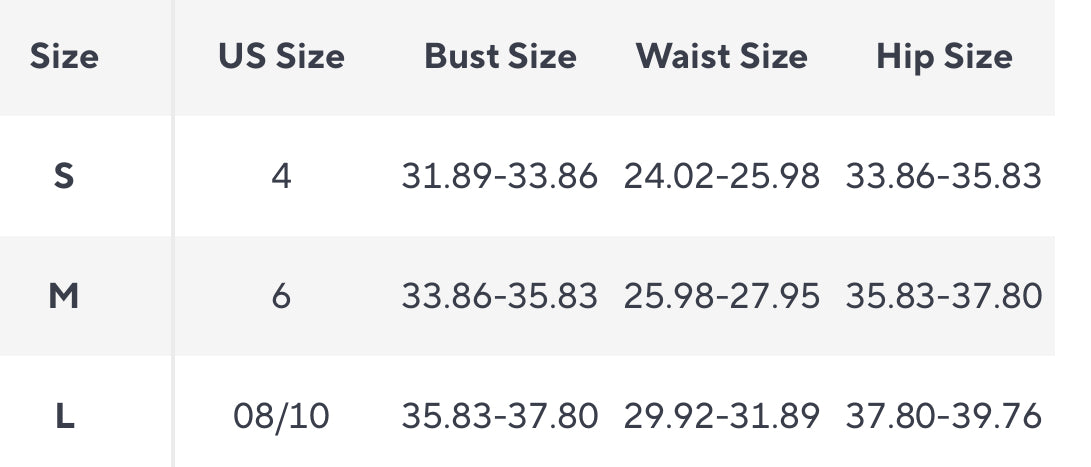Click hip measurement for size M

(944, 296)
